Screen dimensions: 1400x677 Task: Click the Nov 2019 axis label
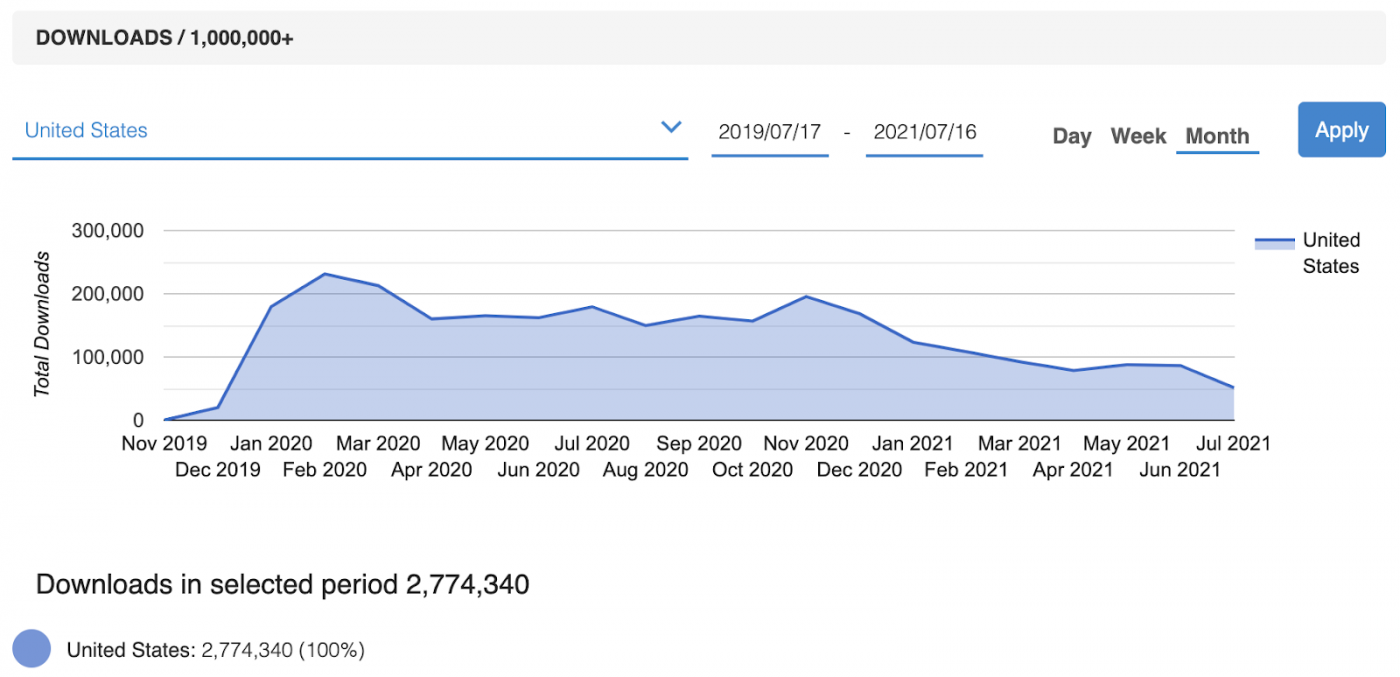(164, 443)
